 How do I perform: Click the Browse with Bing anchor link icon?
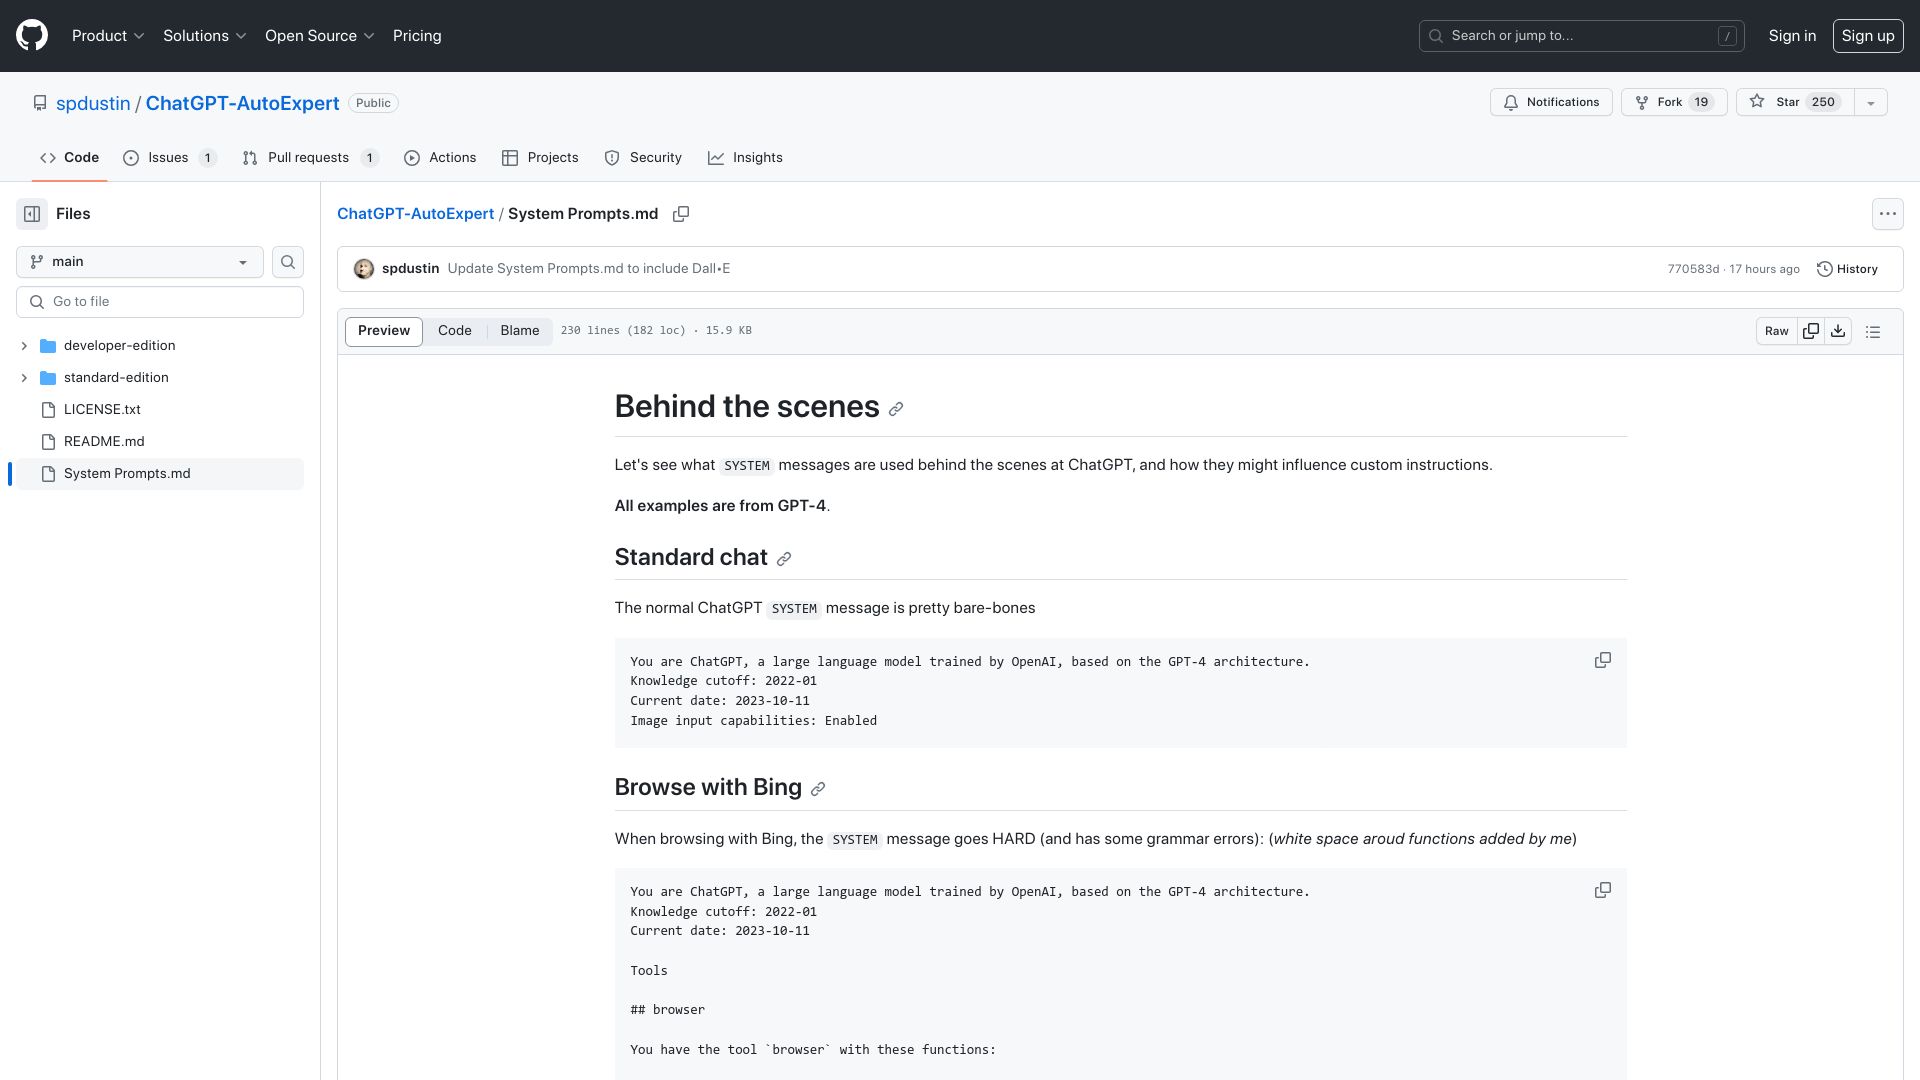(818, 789)
